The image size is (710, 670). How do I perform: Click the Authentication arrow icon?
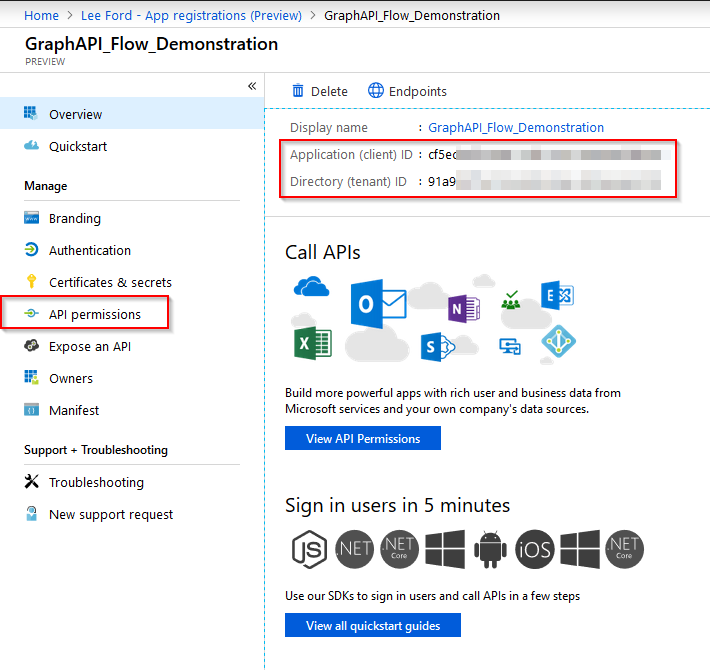[31, 249]
